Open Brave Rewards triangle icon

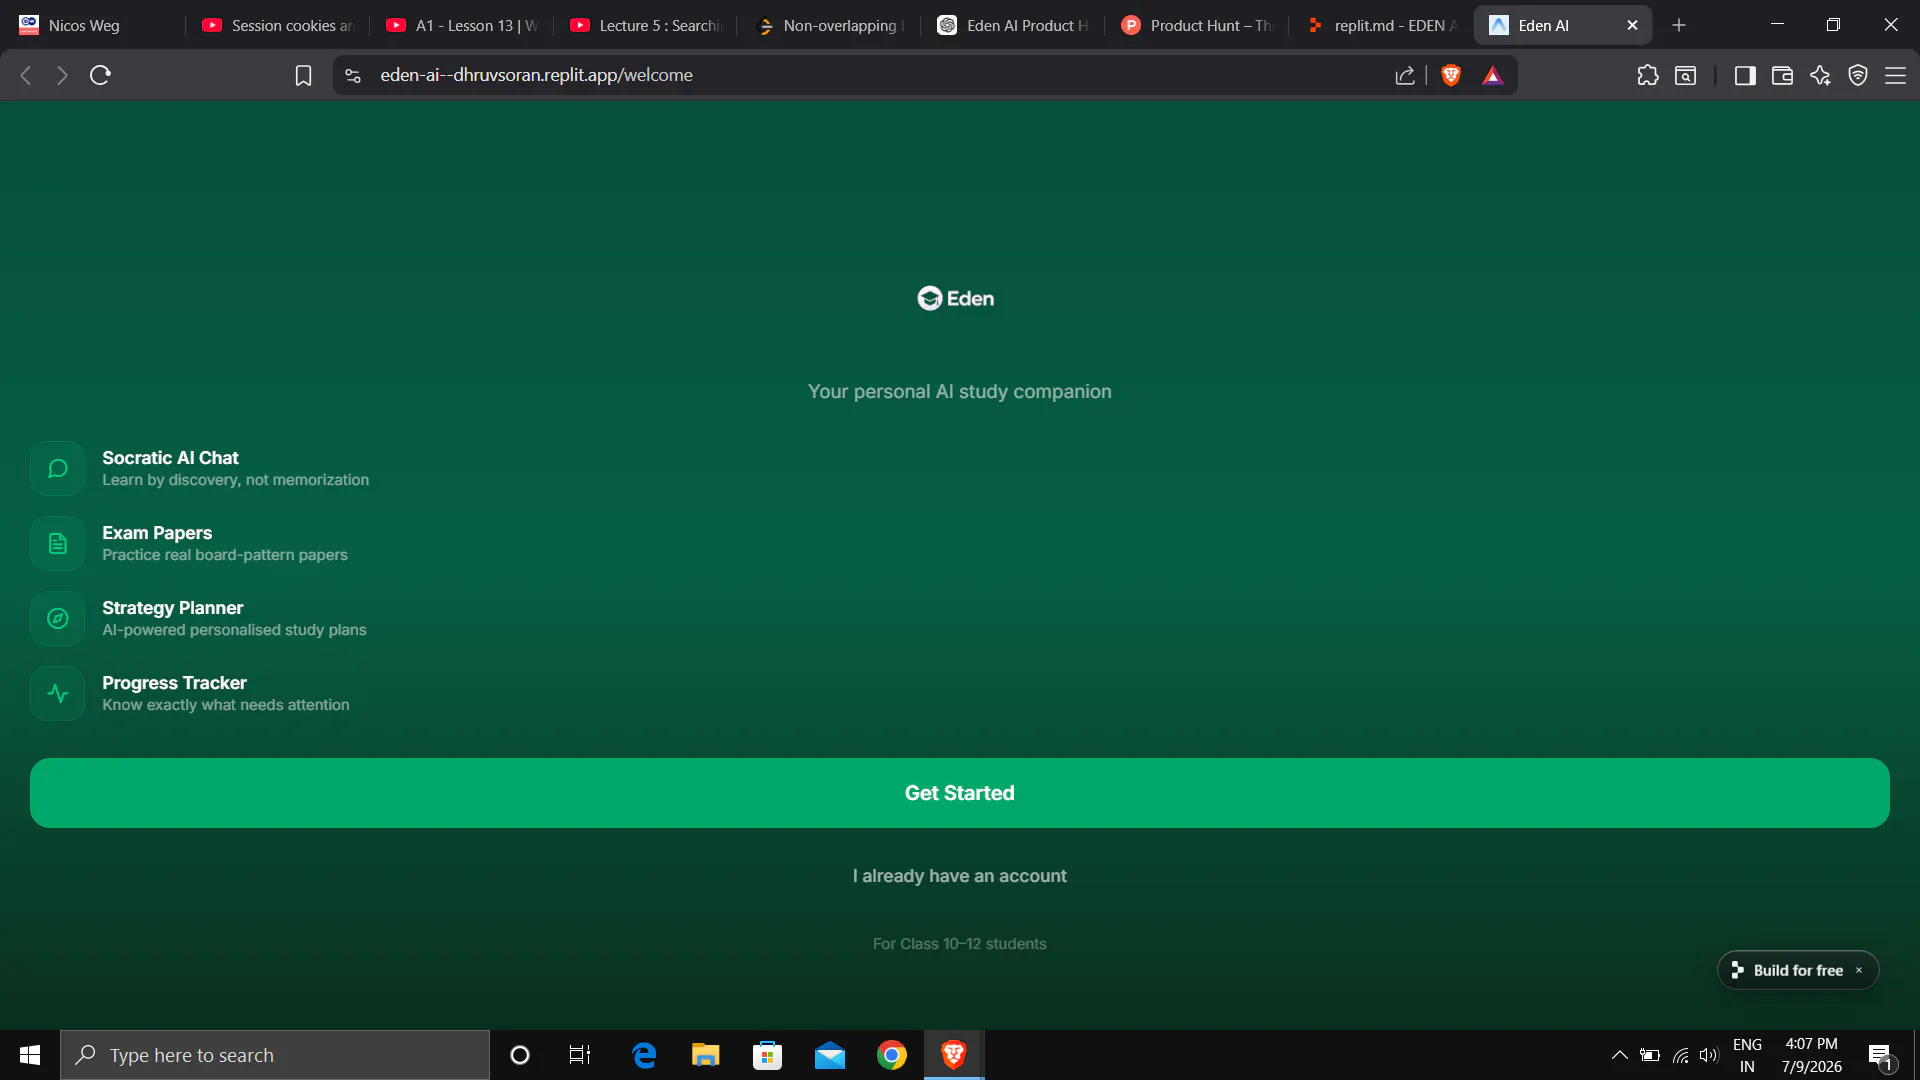tap(1493, 75)
